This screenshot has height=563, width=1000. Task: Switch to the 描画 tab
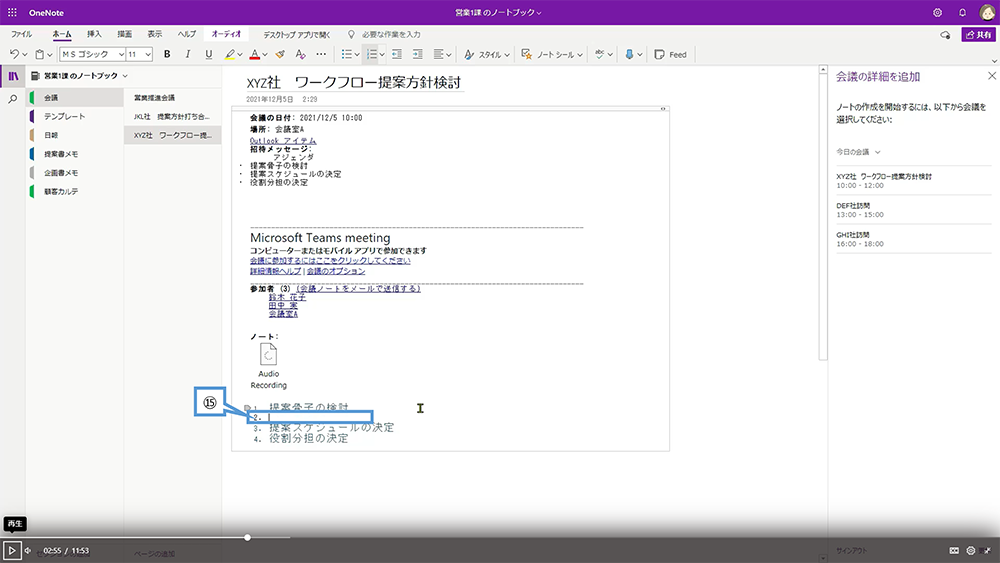124,34
